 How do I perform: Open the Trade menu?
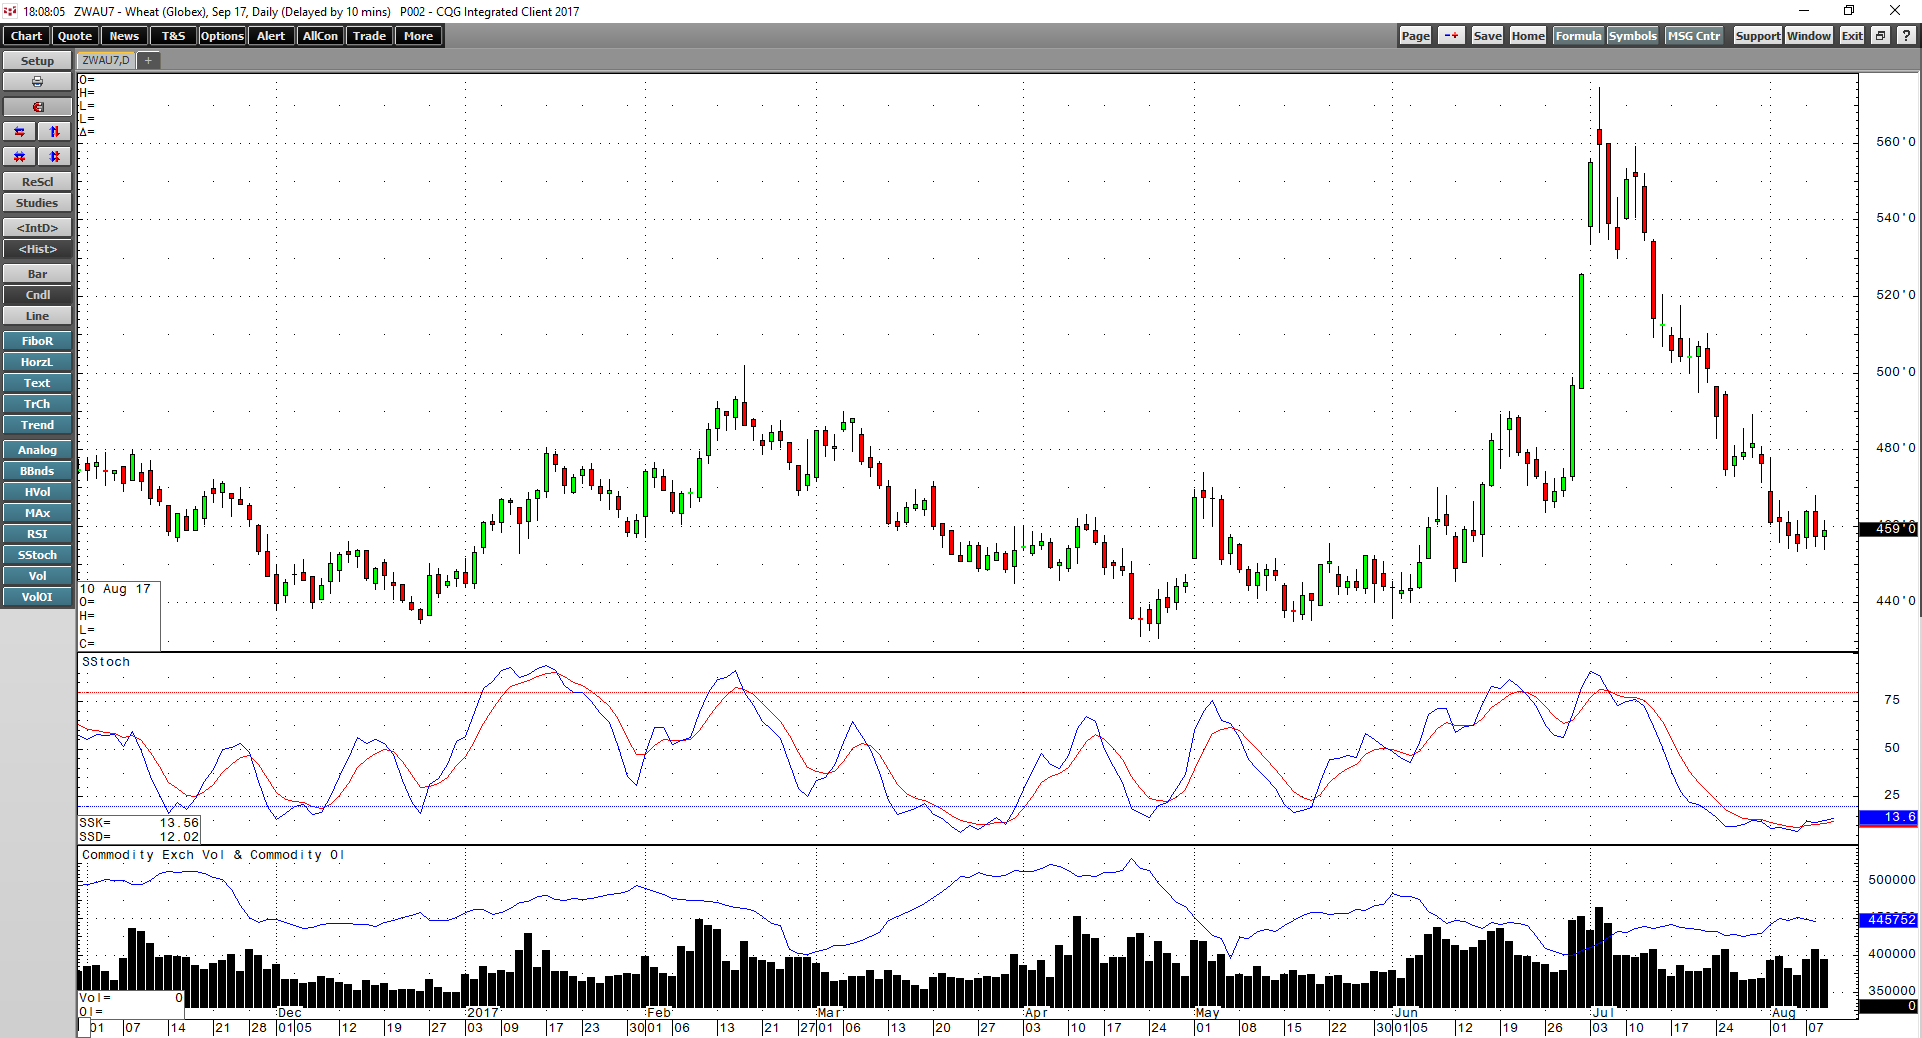(369, 36)
